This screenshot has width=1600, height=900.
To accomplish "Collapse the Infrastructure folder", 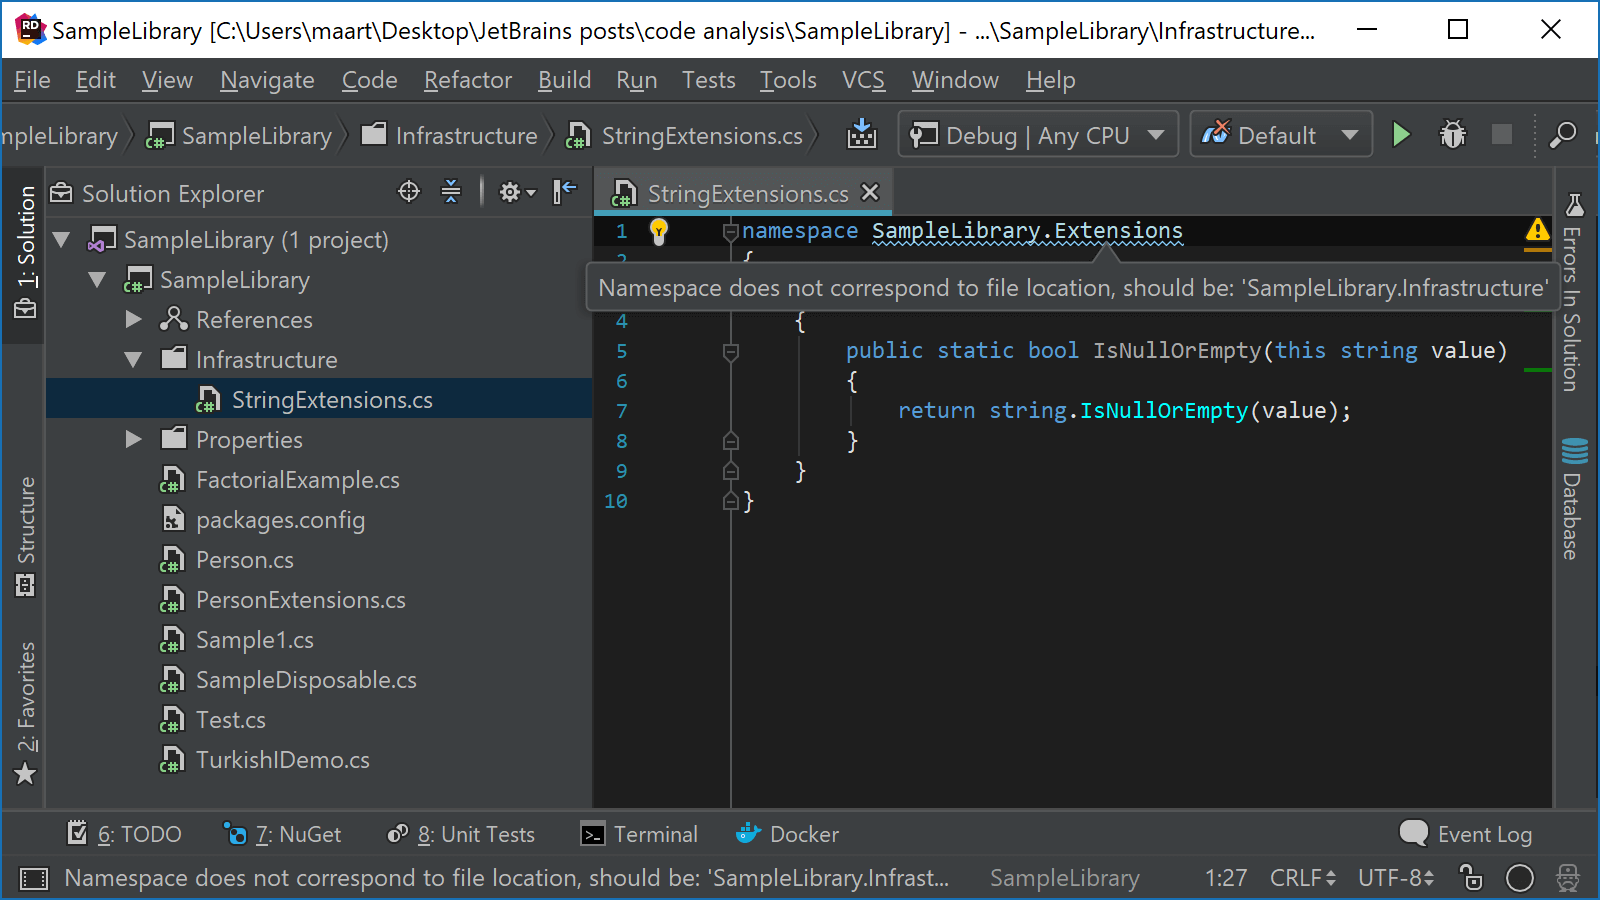I will click(134, 360).
